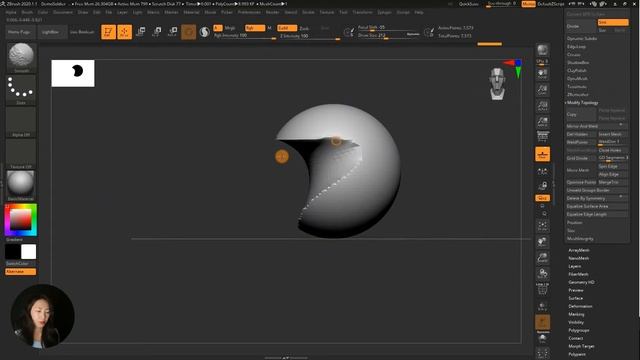Image resolution: width=640 pixels, height=360 pixels.
Task: Select the Scale transform icon in top shelf
Action: coord(157,32)
